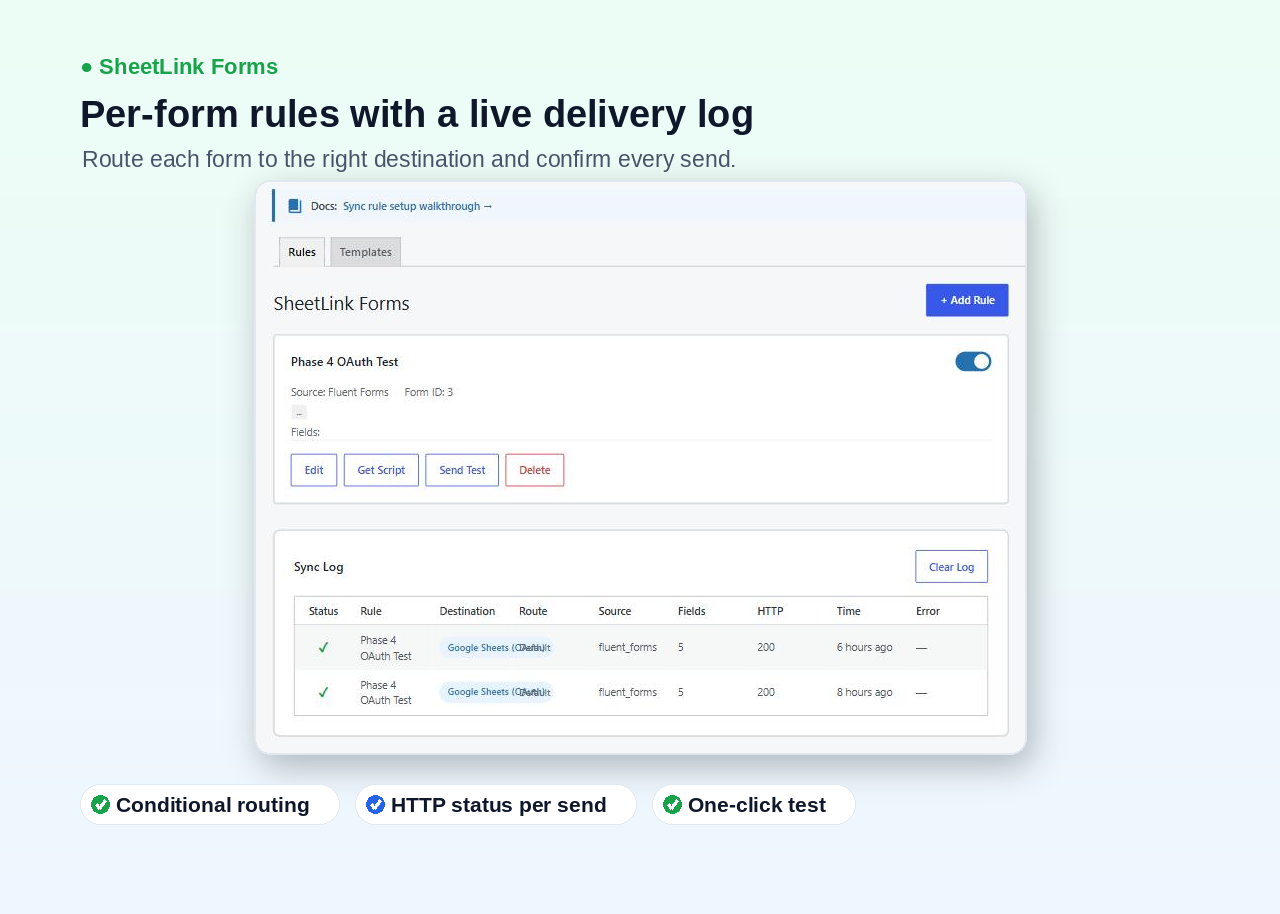Select the '6 hours ago' time cell
The height and width of the screenshot is (914, 1280).
[865, 647]
